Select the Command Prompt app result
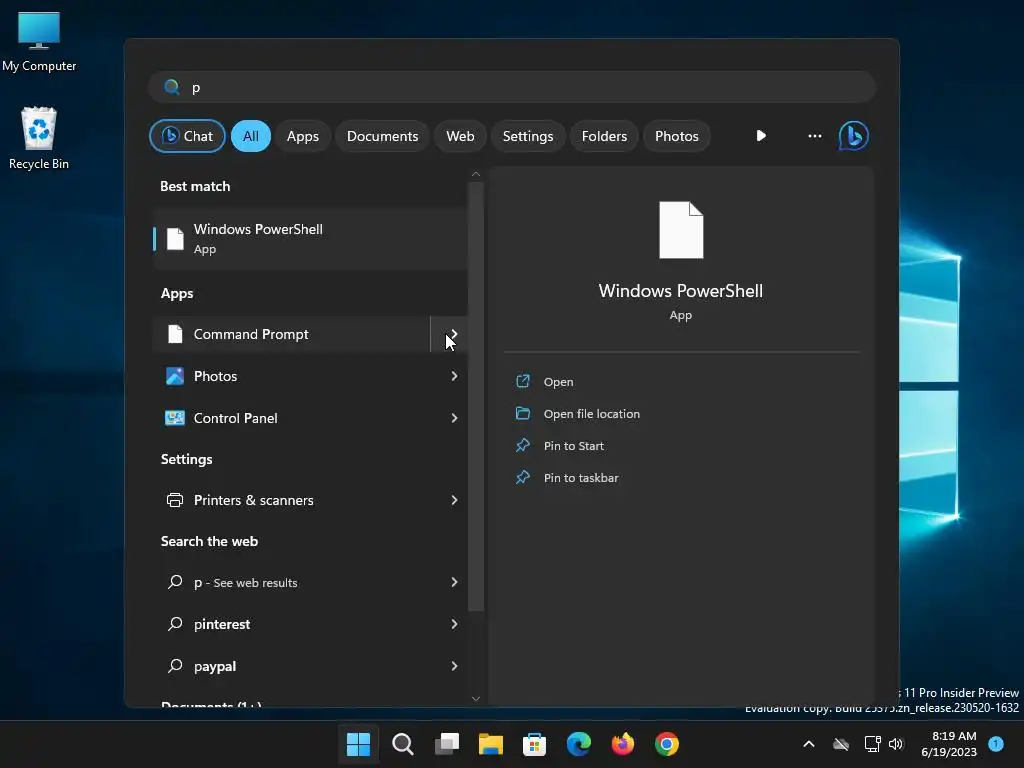The width and height of the screenshot is (1024, 768). coord(291,334)
